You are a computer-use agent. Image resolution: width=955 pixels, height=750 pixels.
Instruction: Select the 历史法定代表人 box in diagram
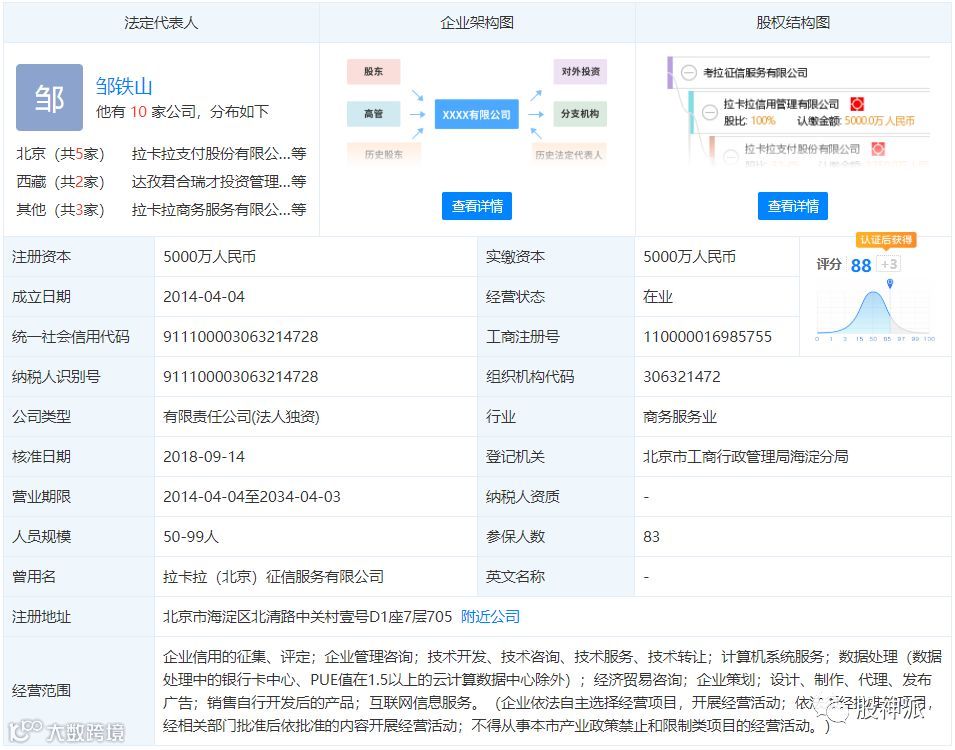coord(569,154)
